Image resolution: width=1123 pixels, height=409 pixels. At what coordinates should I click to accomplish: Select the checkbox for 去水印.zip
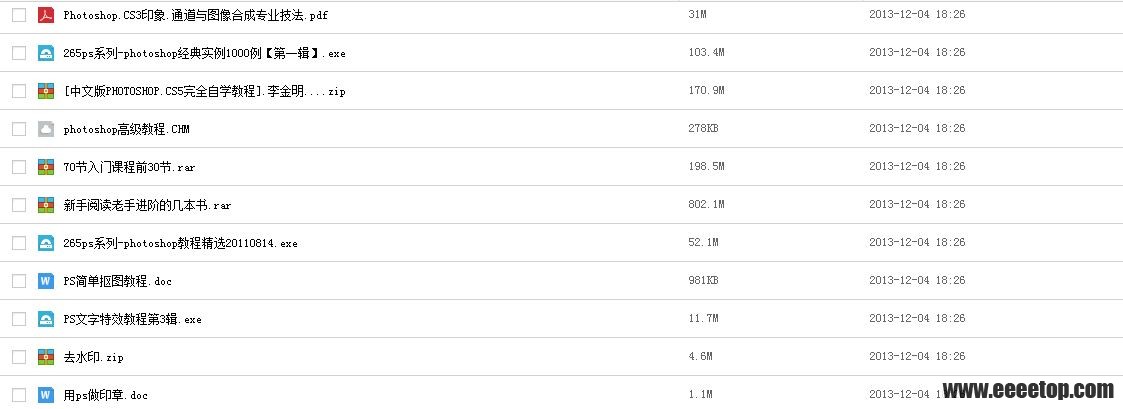pos(19,357)
